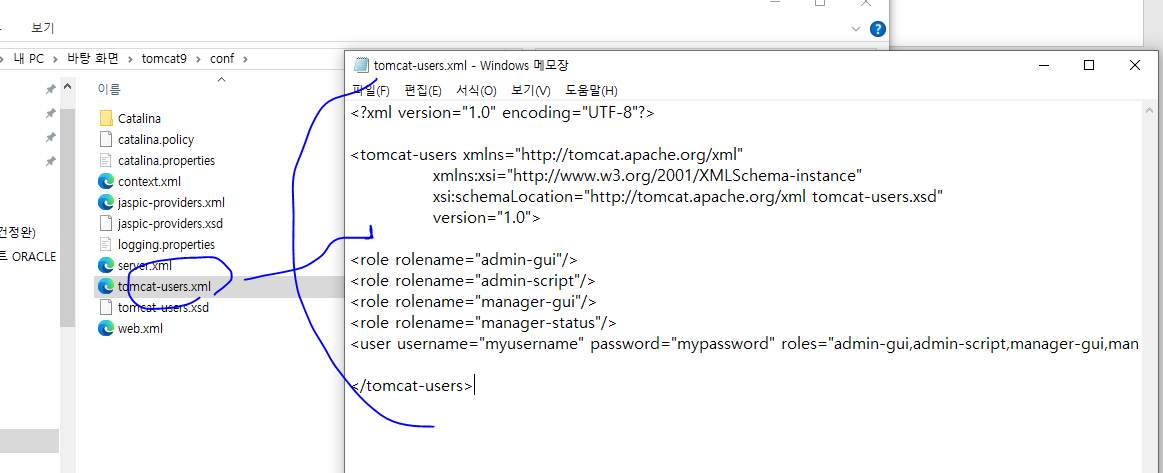The image size is (1163, 473).
Task: Click the context.xml Edge icon
Action: point(105,181)
